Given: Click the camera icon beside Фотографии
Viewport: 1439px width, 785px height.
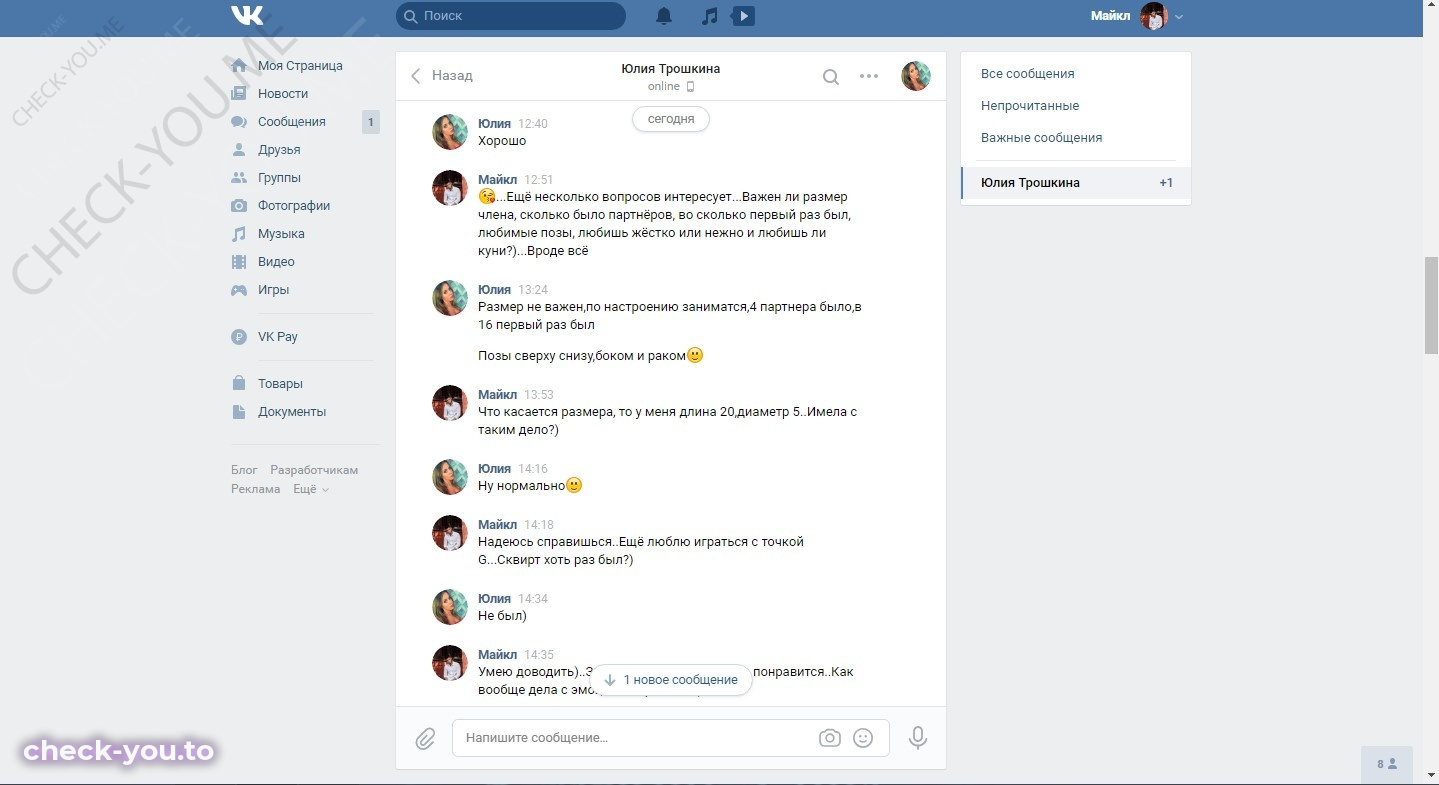Looking at the screenshot, I should tap(239, 206).
